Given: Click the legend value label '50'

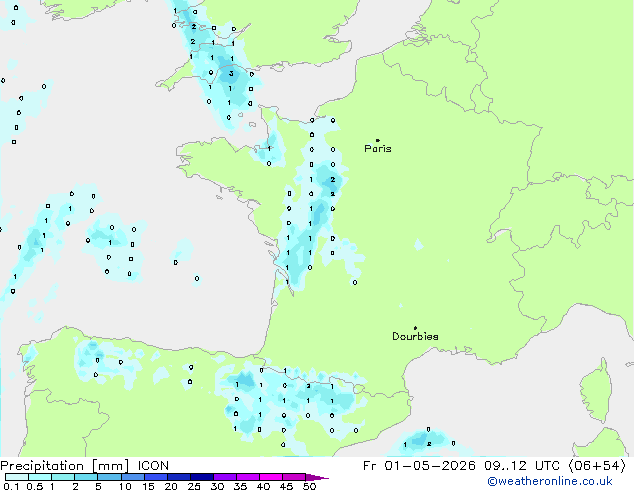Looking at the screenshot, I should point(310,486).
